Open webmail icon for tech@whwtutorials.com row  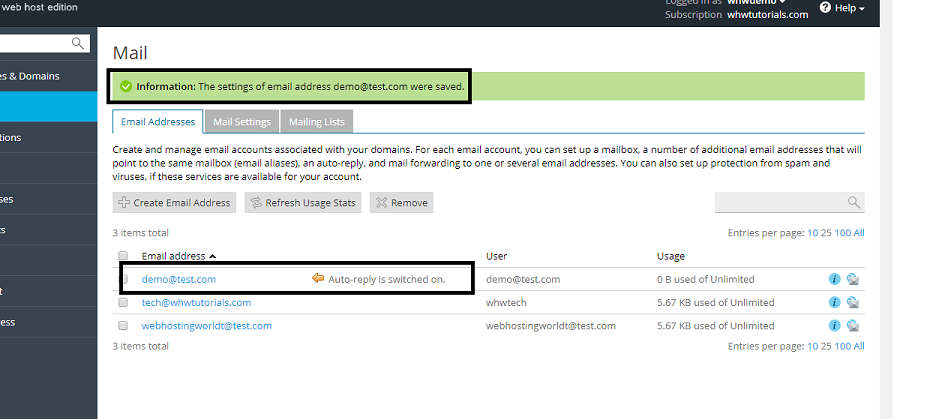853,303
